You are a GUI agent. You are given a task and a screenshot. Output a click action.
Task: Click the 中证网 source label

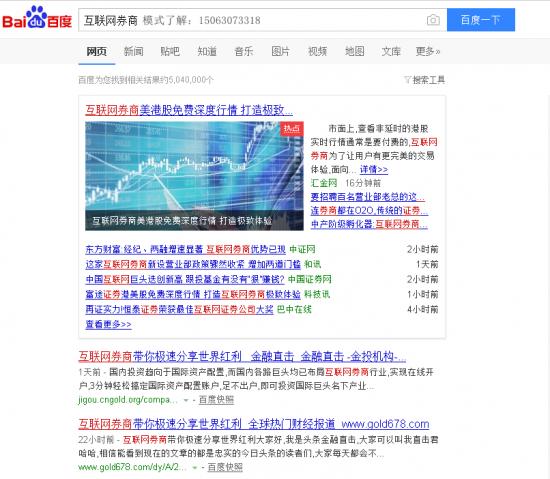[x=302, y=249]
